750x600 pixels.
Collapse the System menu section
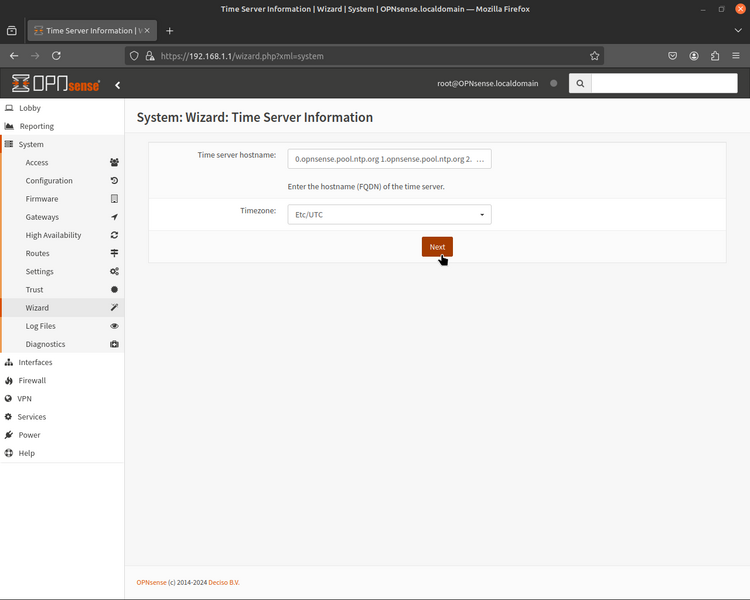coord(62,144)
